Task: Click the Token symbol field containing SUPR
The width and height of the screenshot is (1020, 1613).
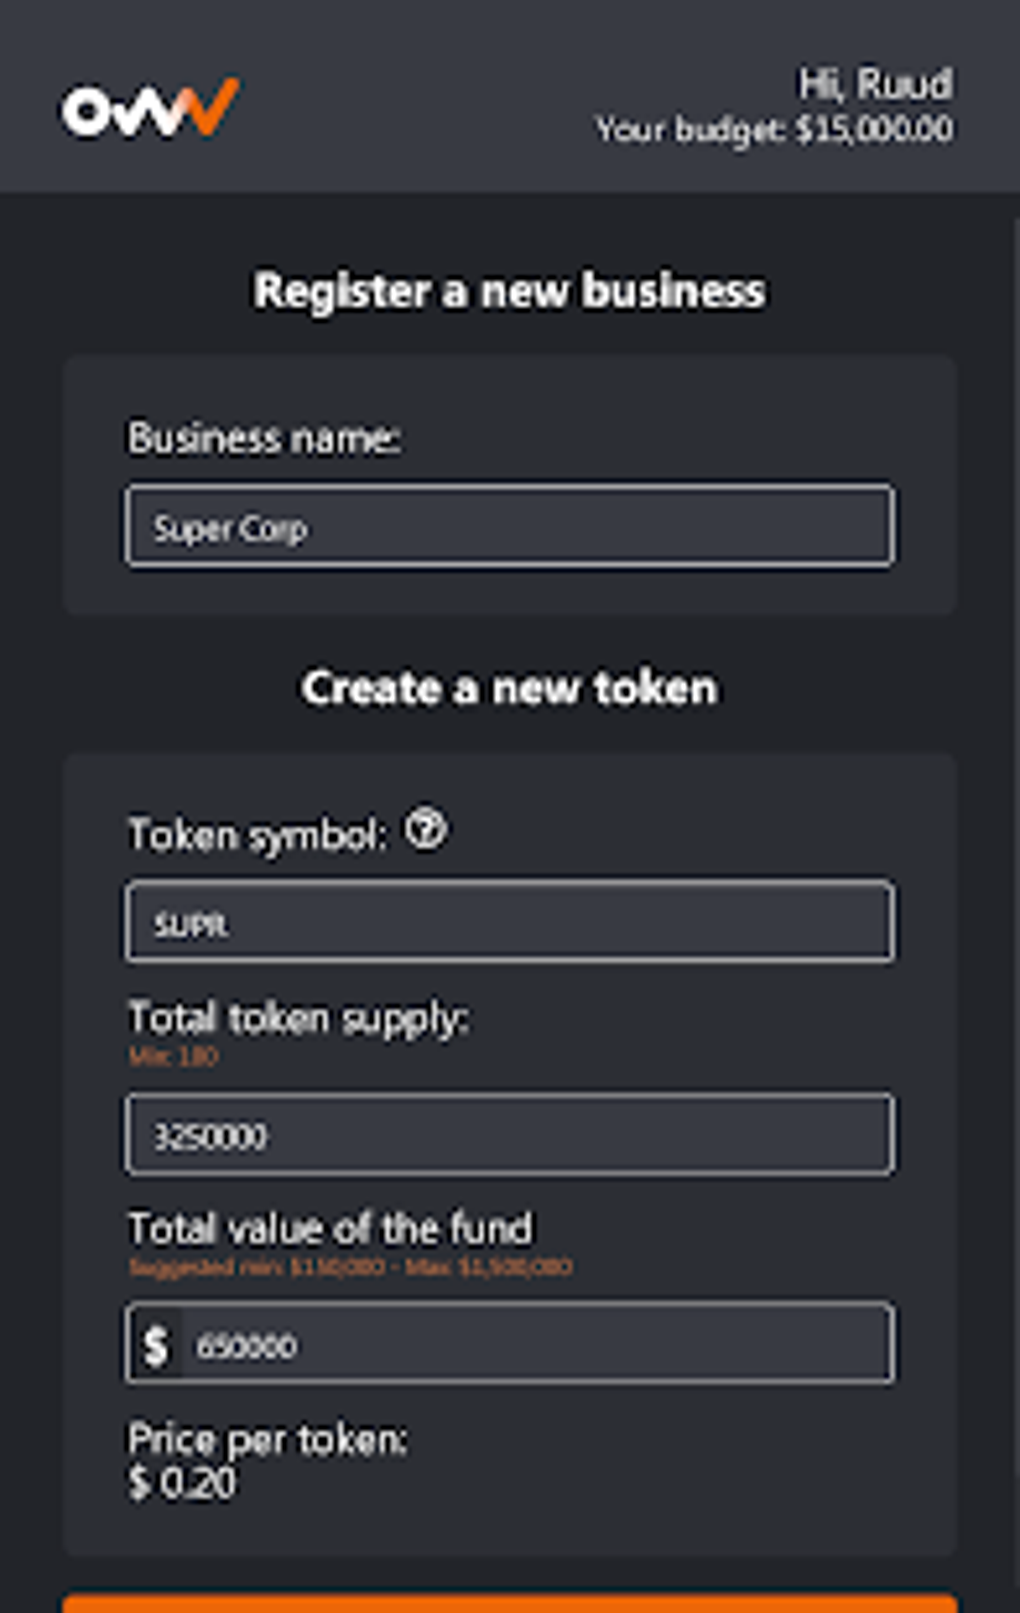Action: 510,922
